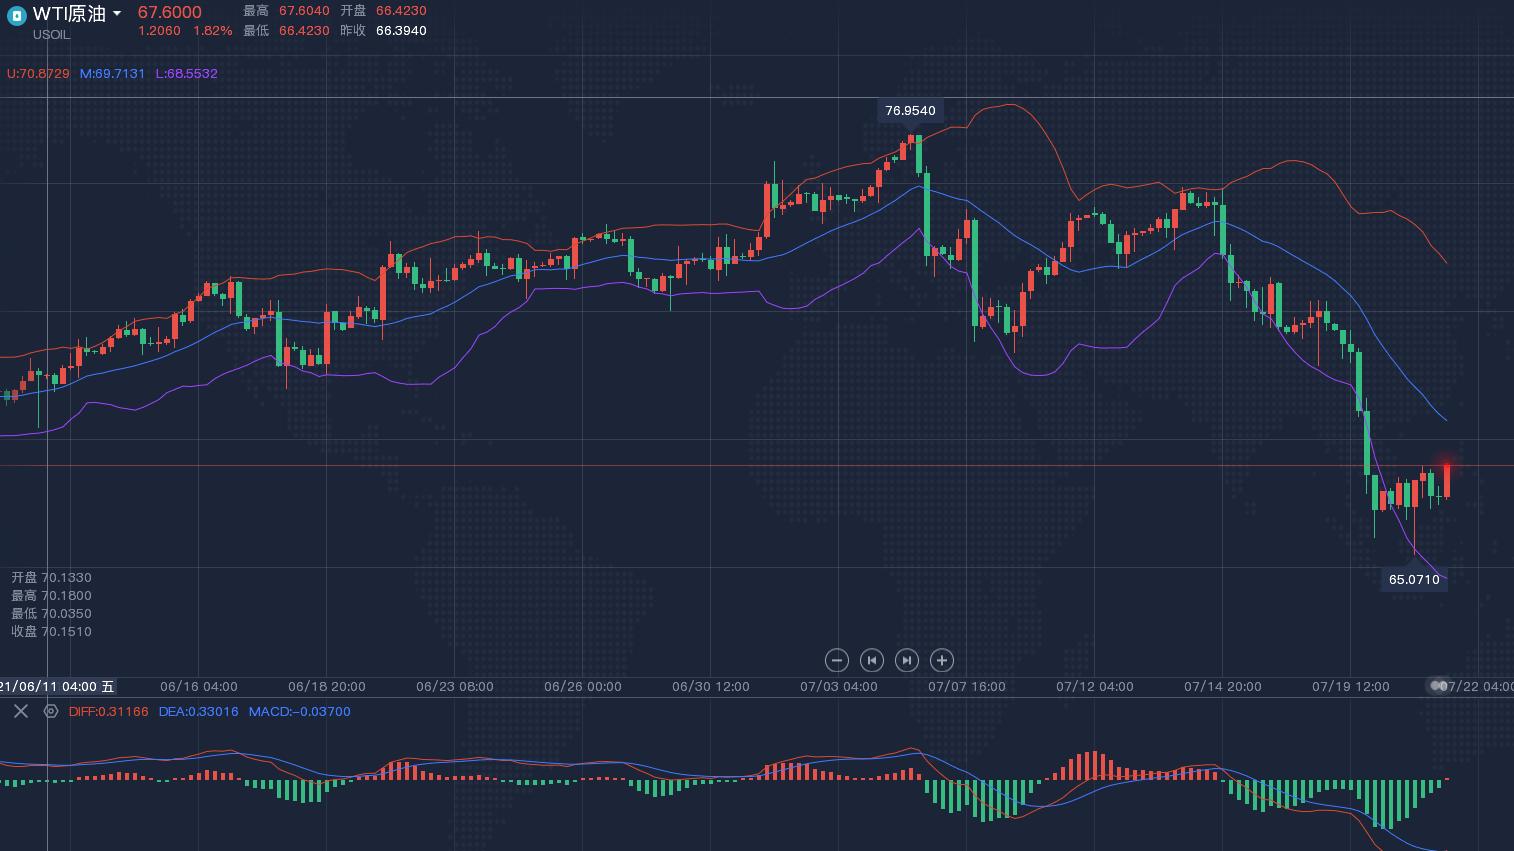This screenshot has height=851, width=1514.
Task: Open MACD indicator settings hexagon icon
Action: coord(51,711)
